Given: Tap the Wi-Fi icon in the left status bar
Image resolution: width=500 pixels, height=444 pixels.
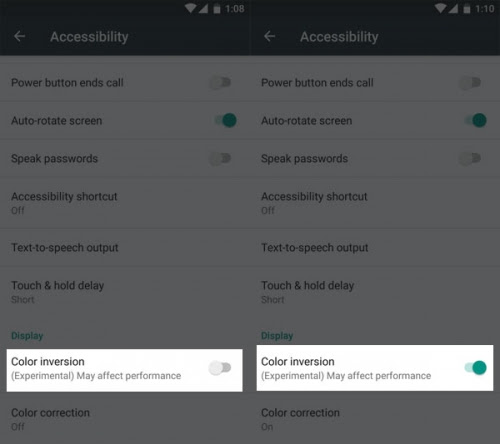Looking at the screenshot, I should click(x=191, y=8).
